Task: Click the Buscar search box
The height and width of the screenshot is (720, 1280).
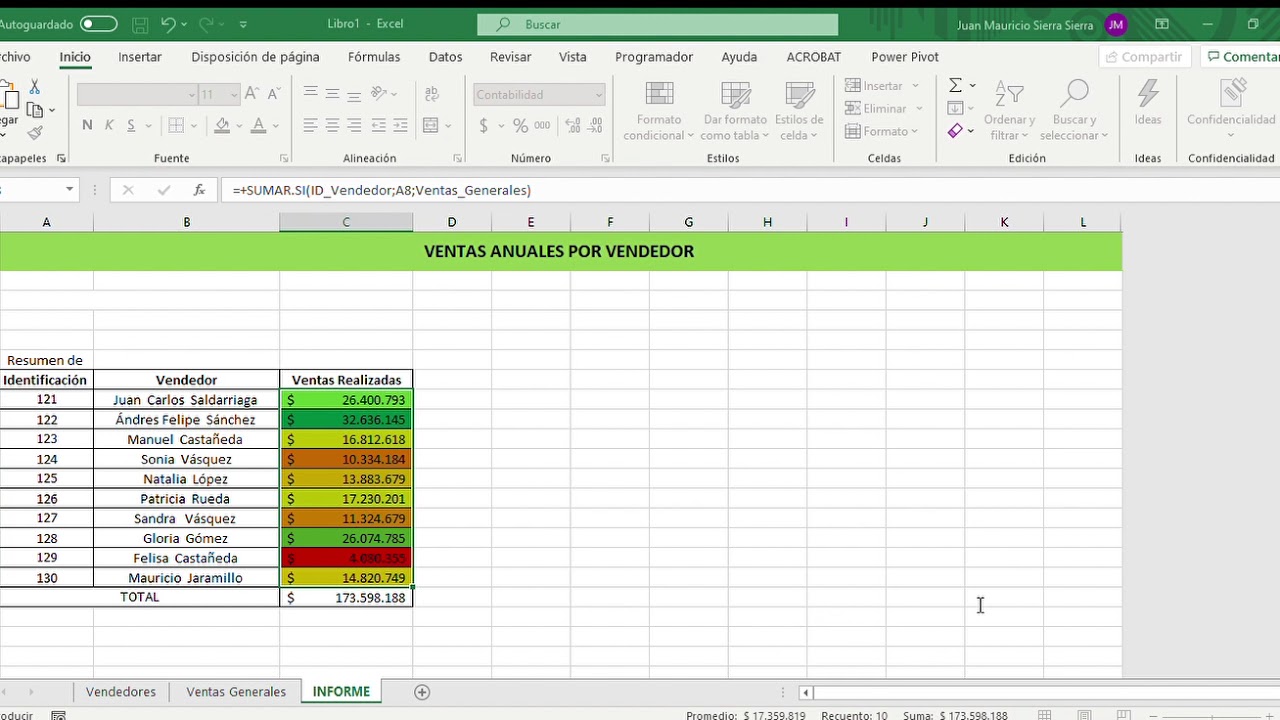Action: pyautogui.click(x=657, y=24)
